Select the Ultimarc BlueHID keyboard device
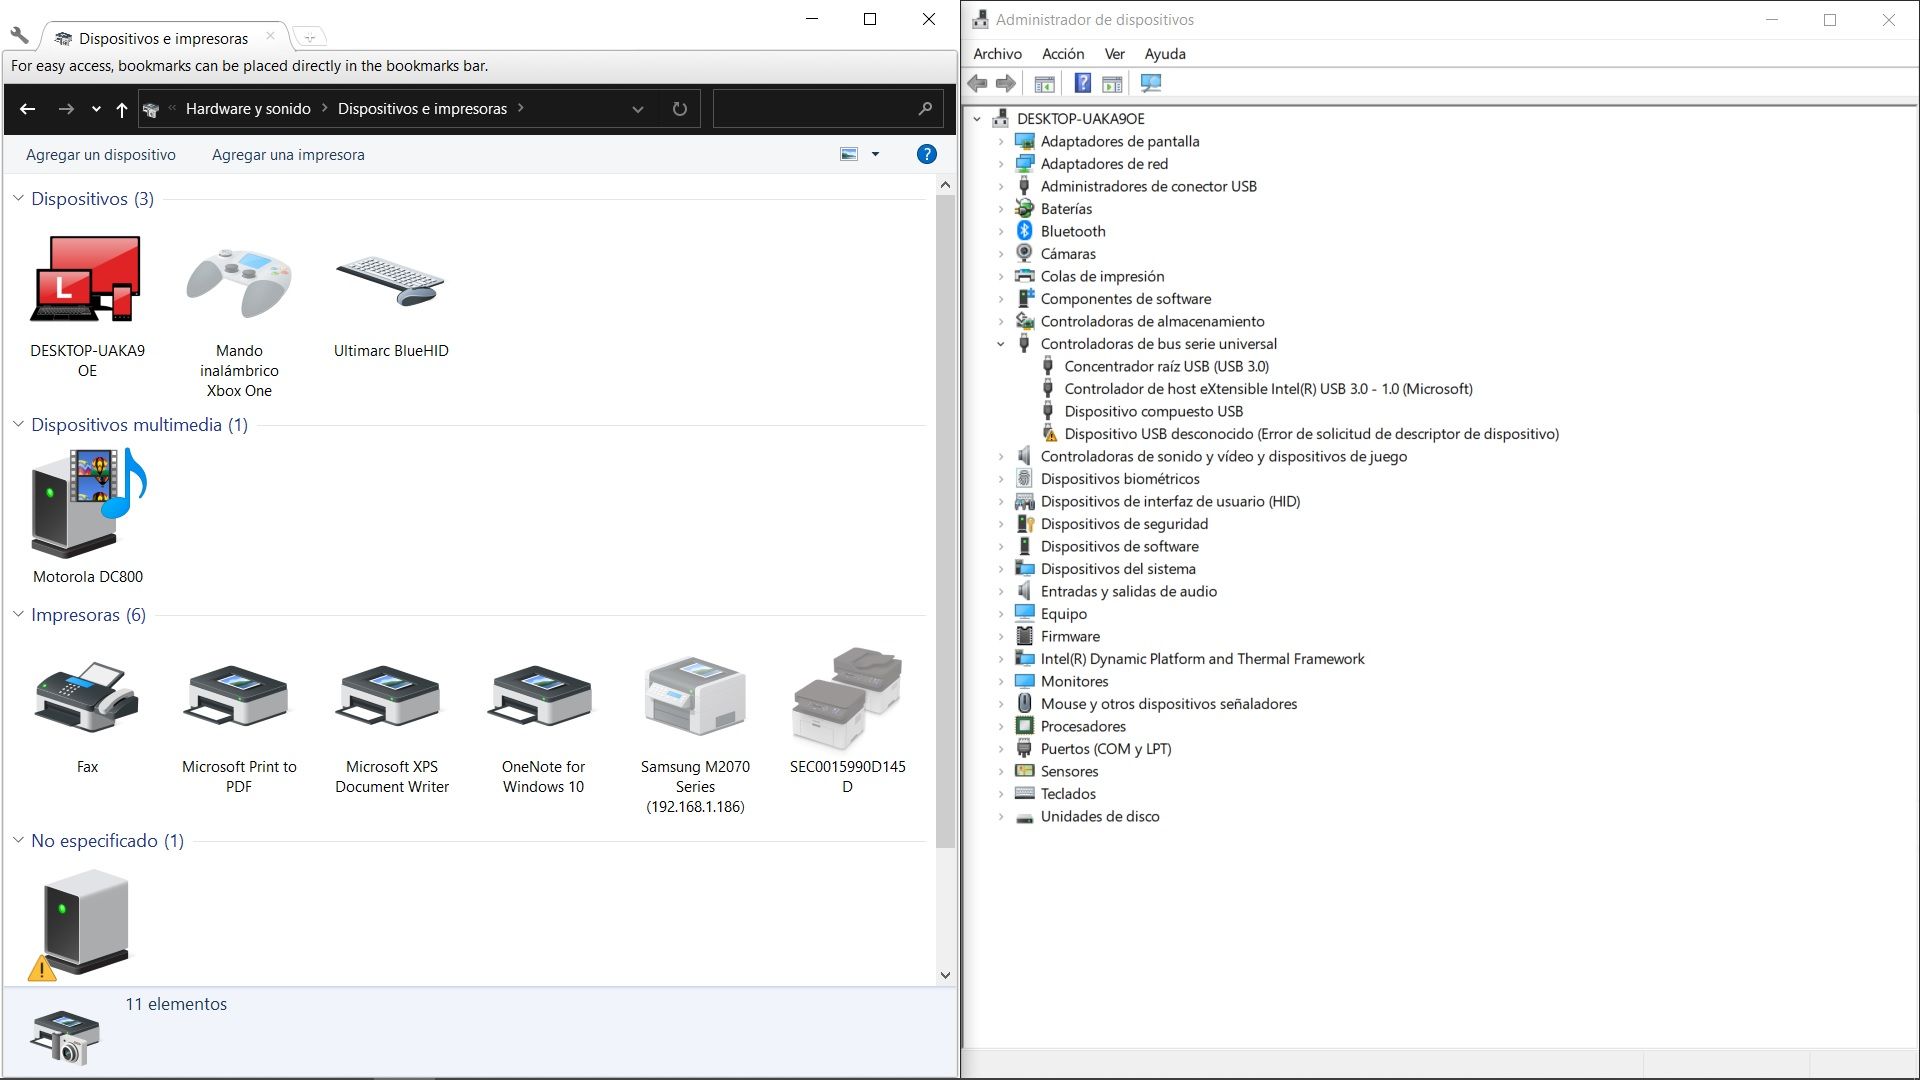The width and height of the screenshot is (1920, 1080). [391, 281]
